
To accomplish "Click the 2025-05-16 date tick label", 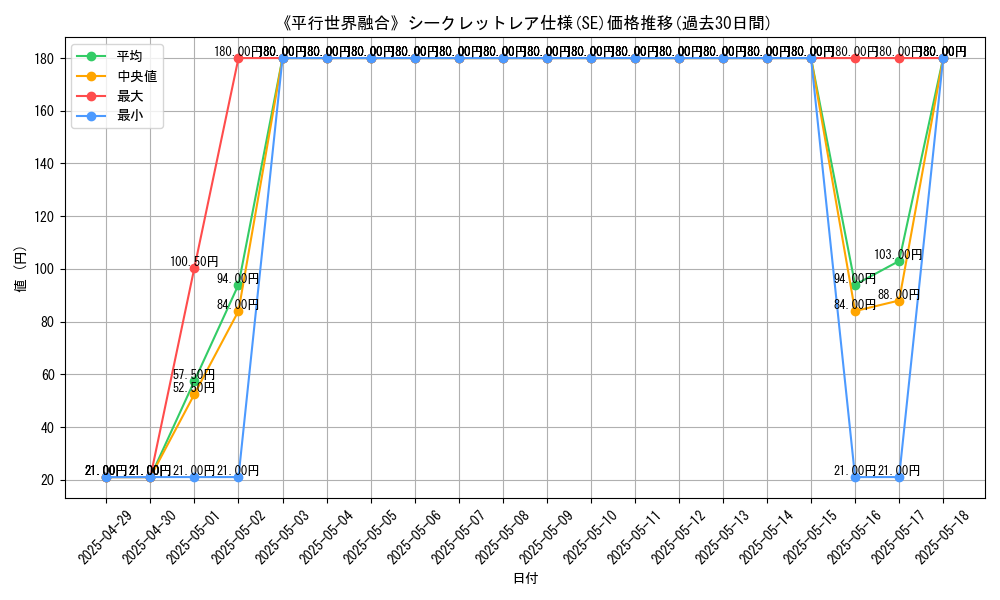I will pos(853,537).
